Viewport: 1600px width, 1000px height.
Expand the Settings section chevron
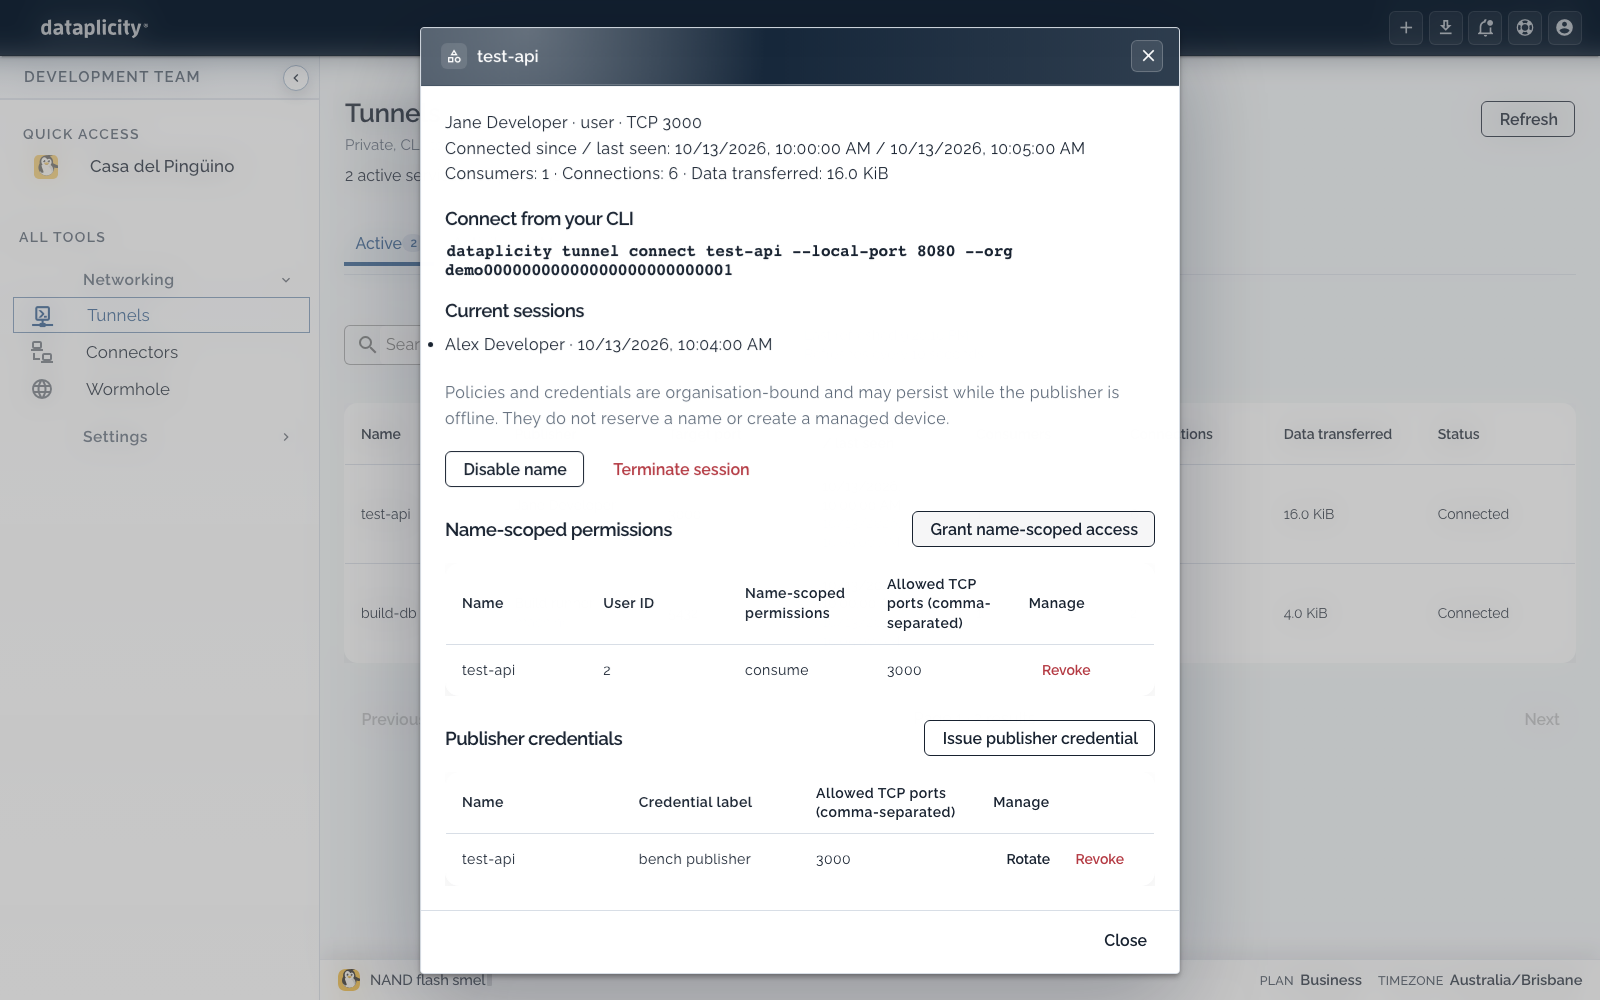click(286, 437)
